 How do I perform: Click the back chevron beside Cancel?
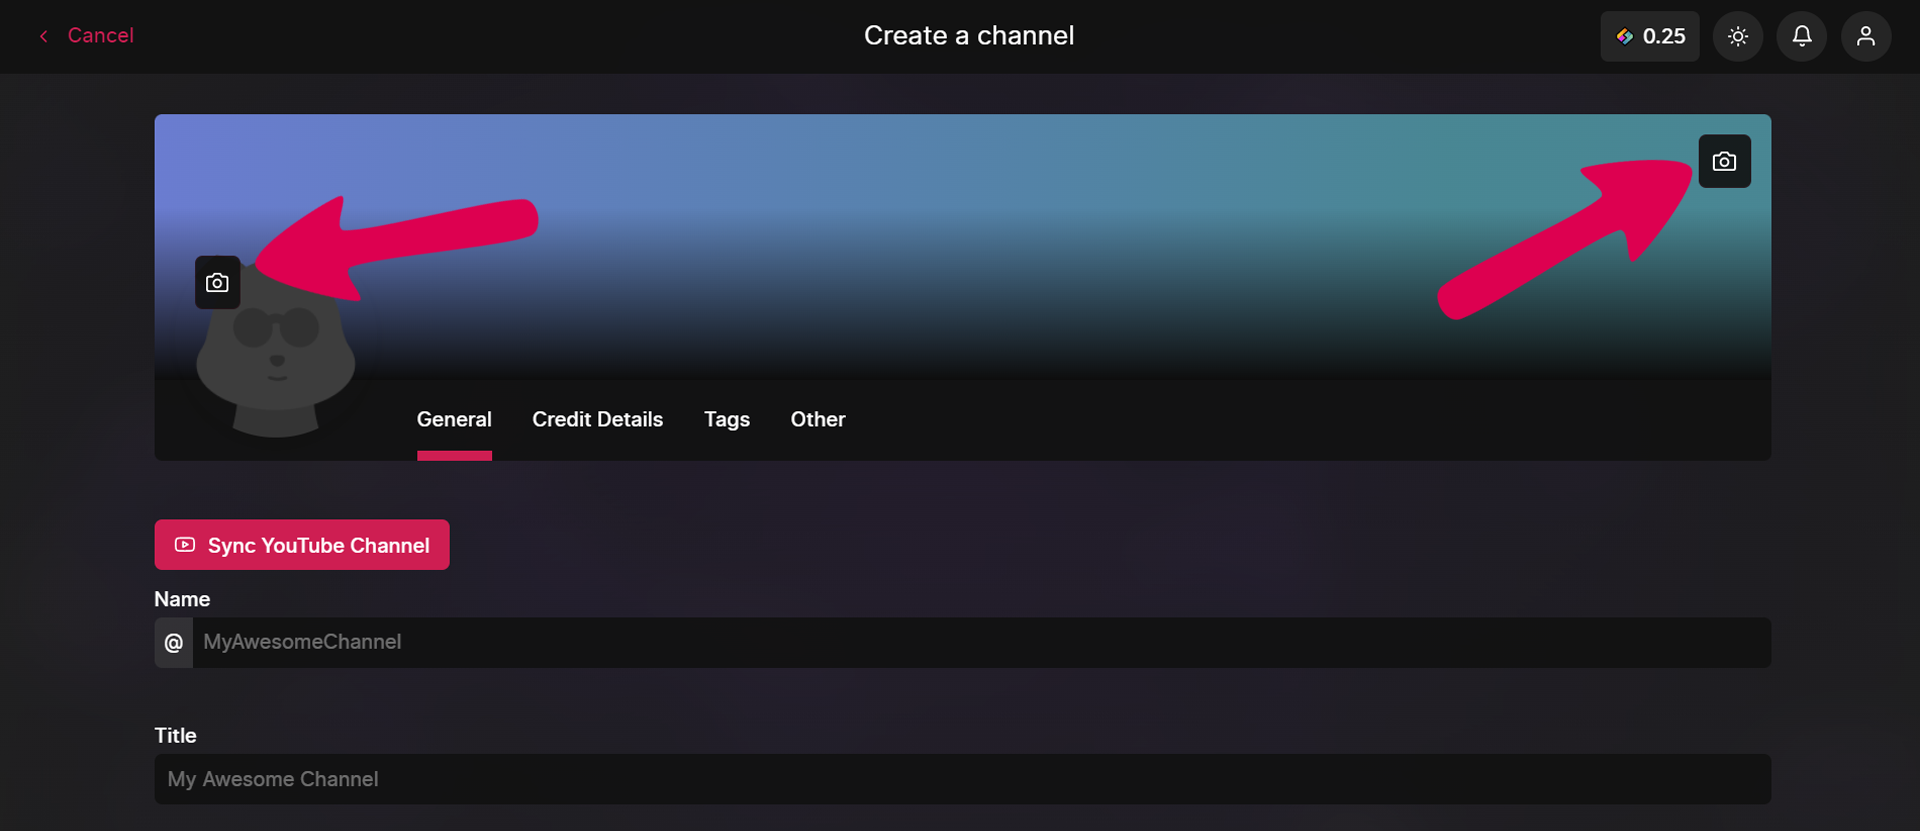click(x=43, y=36)
